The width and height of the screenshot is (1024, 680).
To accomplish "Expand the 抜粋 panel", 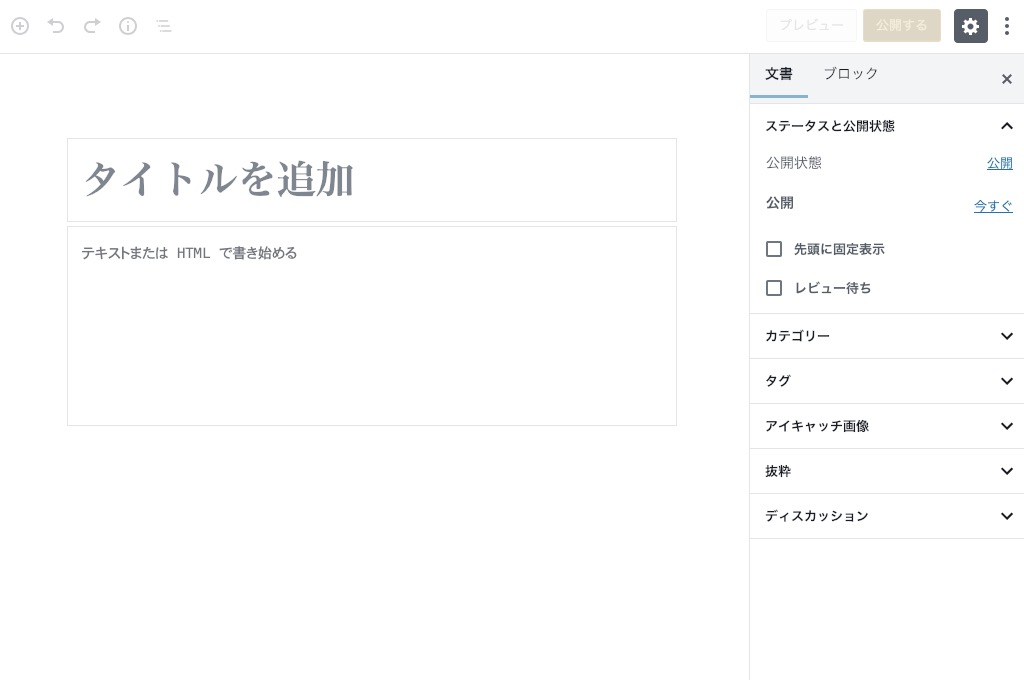I will pyautogui.click(x=887, y=471).
